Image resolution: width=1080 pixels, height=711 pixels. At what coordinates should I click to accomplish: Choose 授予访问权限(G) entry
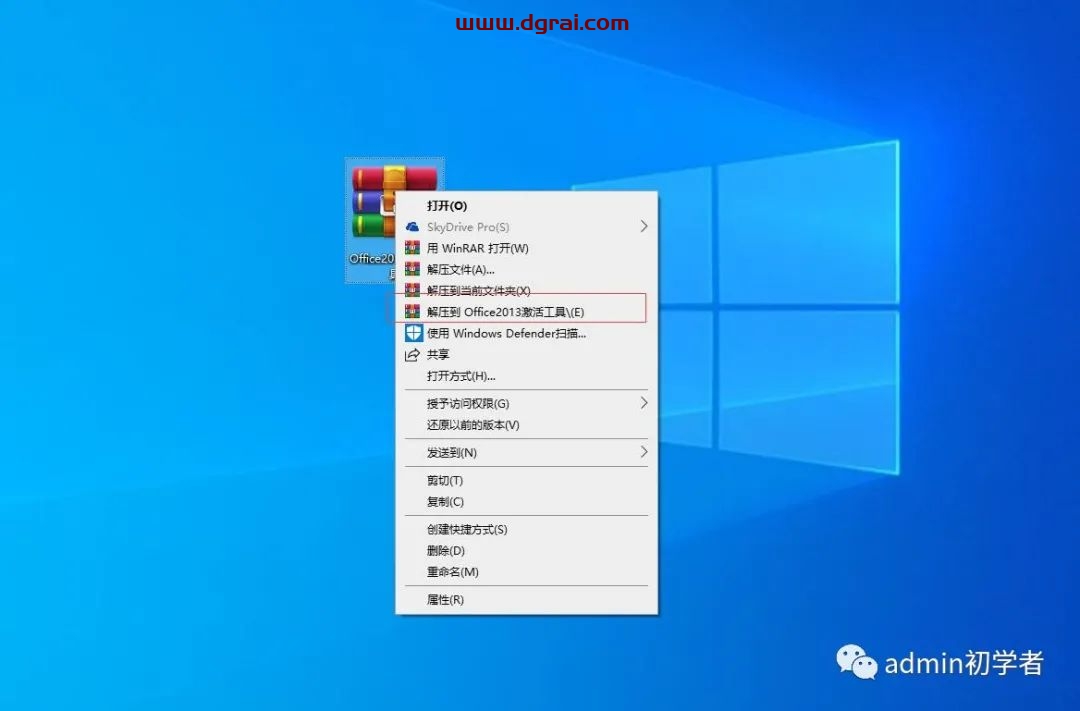[x=526, y=404]
